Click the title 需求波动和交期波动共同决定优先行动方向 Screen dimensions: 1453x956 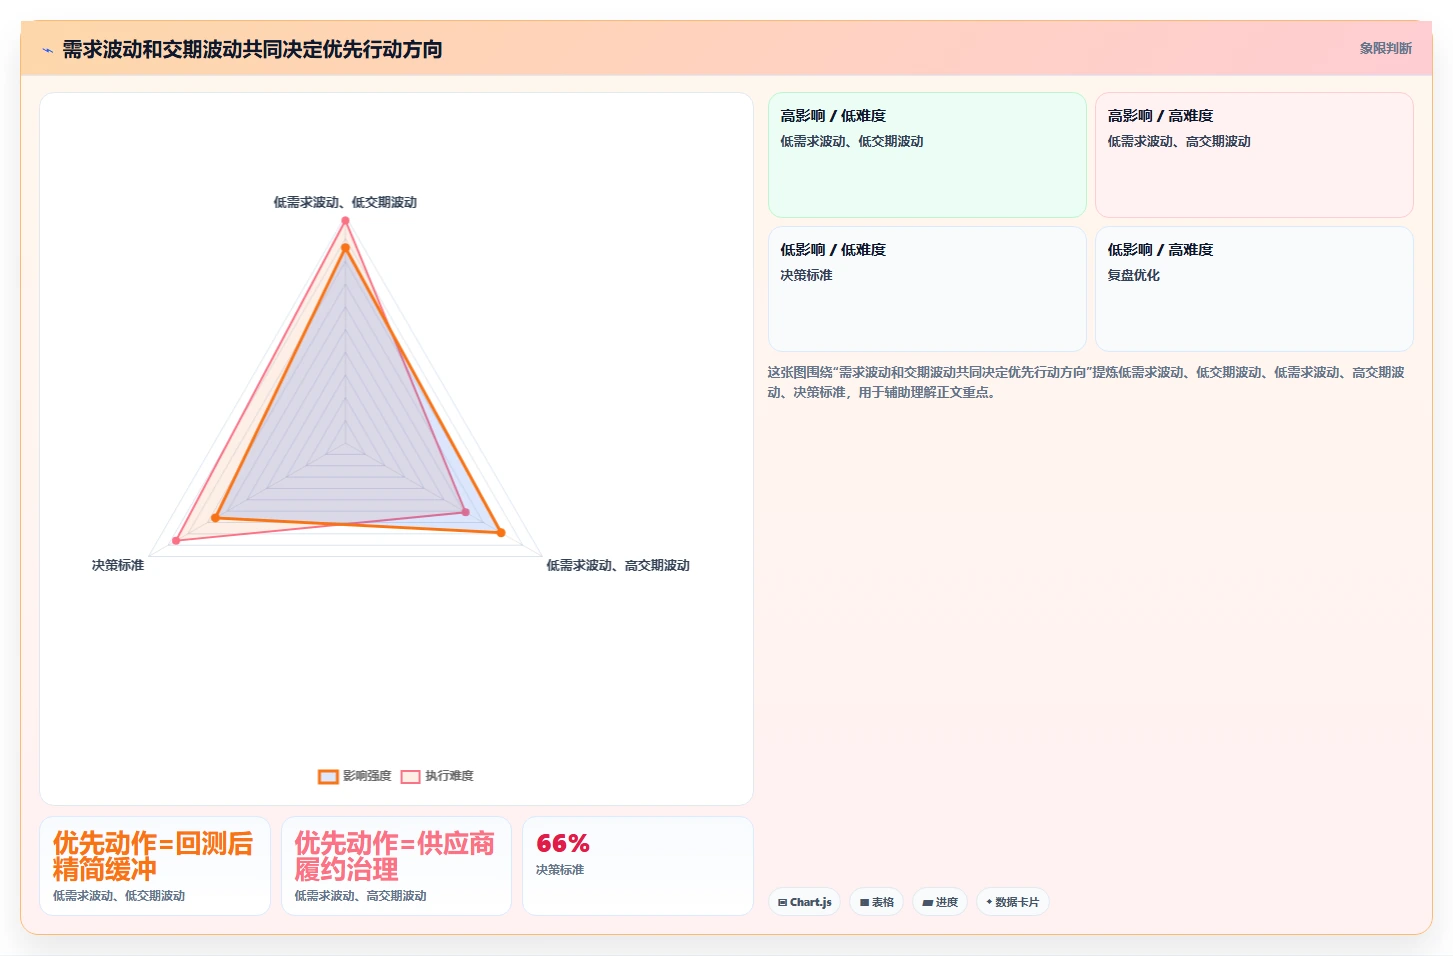click(x=252, y=49)
